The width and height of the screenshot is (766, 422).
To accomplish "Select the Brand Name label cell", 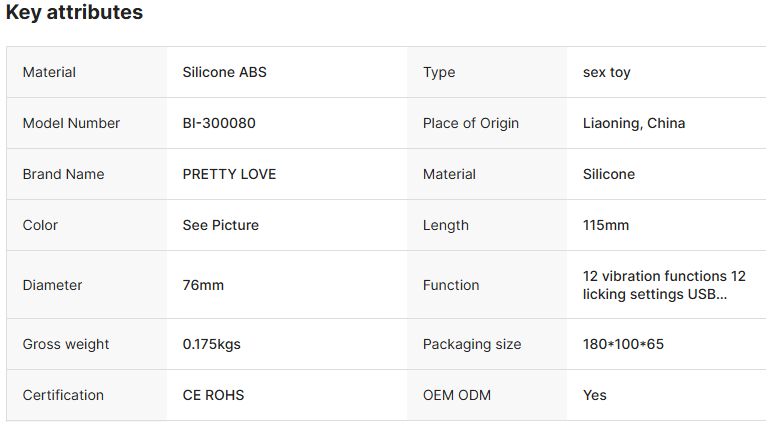I will tap(86, 174).
